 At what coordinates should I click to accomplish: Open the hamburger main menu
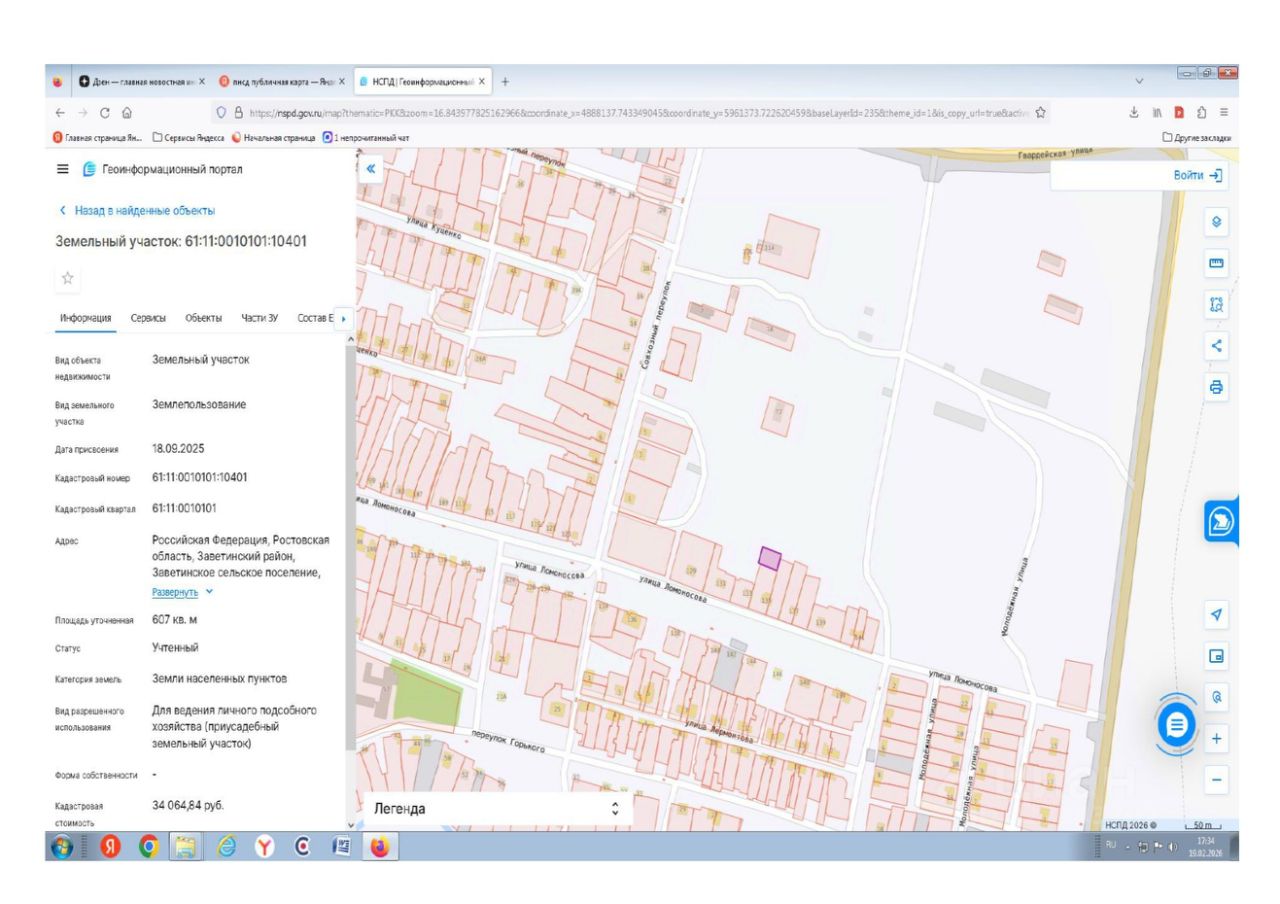(62, 170)
